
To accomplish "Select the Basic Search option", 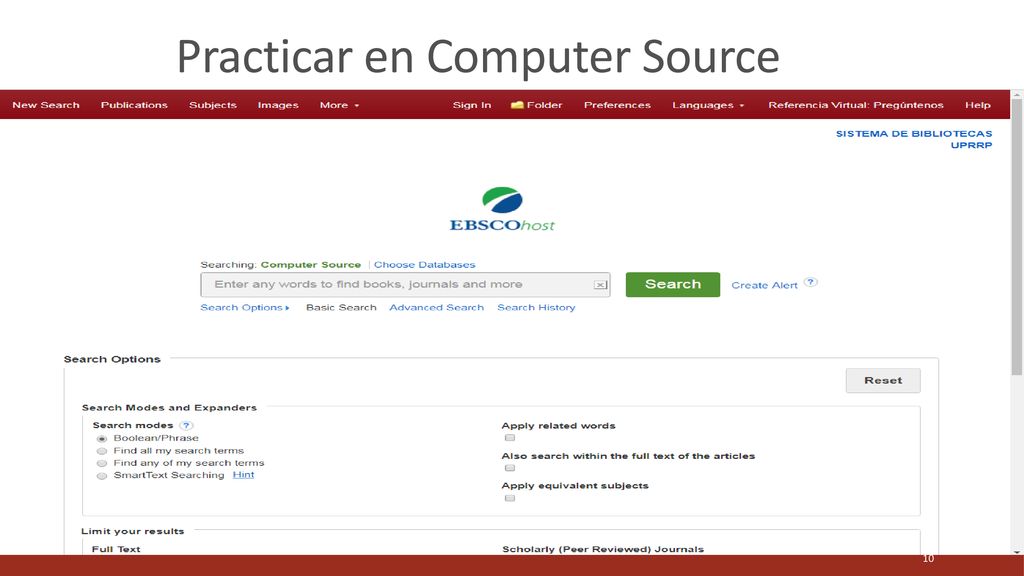I will click(341, 308).
